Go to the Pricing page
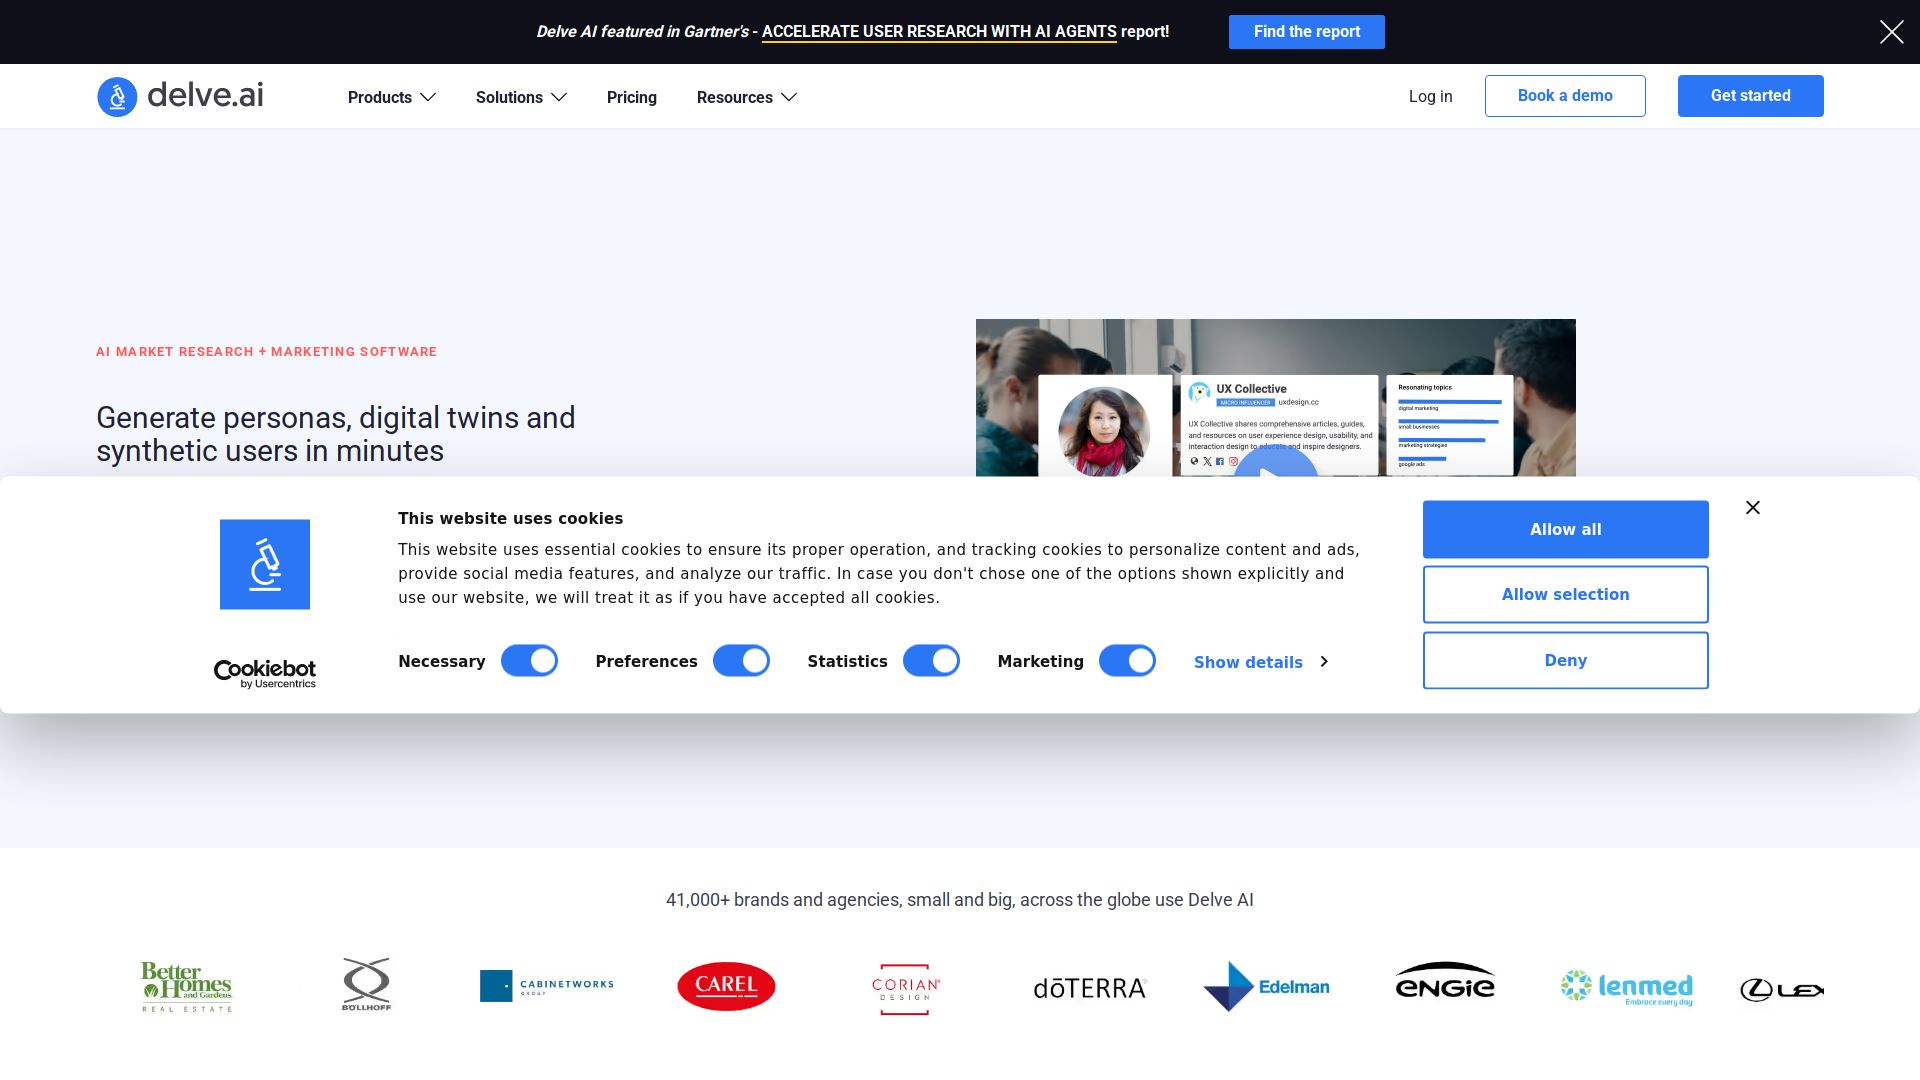Image resolution: width=1920 pixels, height=1080 pixels. [x=631, y=97]
